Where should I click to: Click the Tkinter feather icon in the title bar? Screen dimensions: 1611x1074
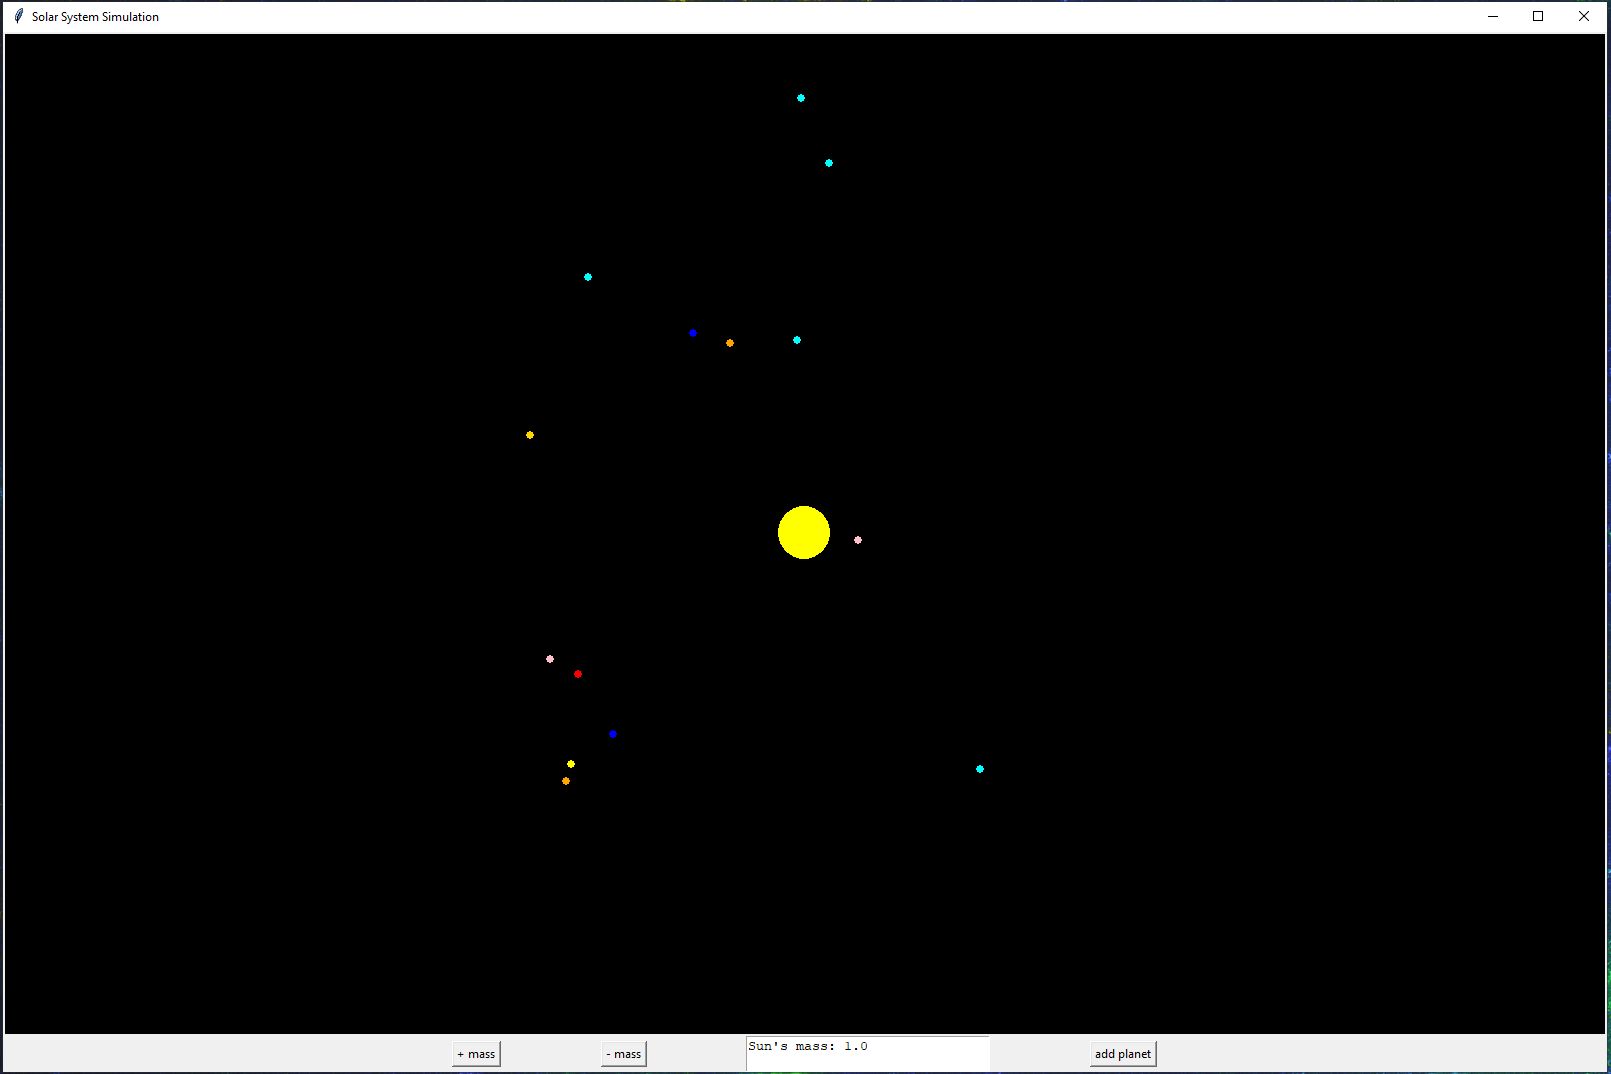17,16
